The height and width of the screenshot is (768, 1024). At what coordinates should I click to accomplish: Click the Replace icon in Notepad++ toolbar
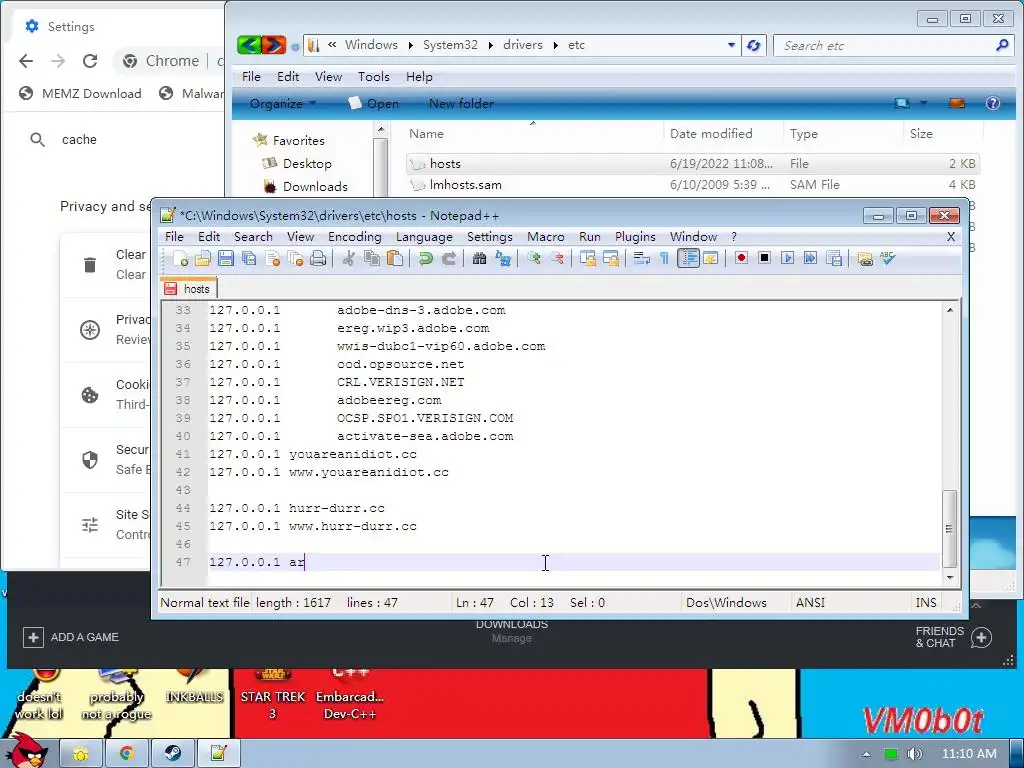coord(503,259)
